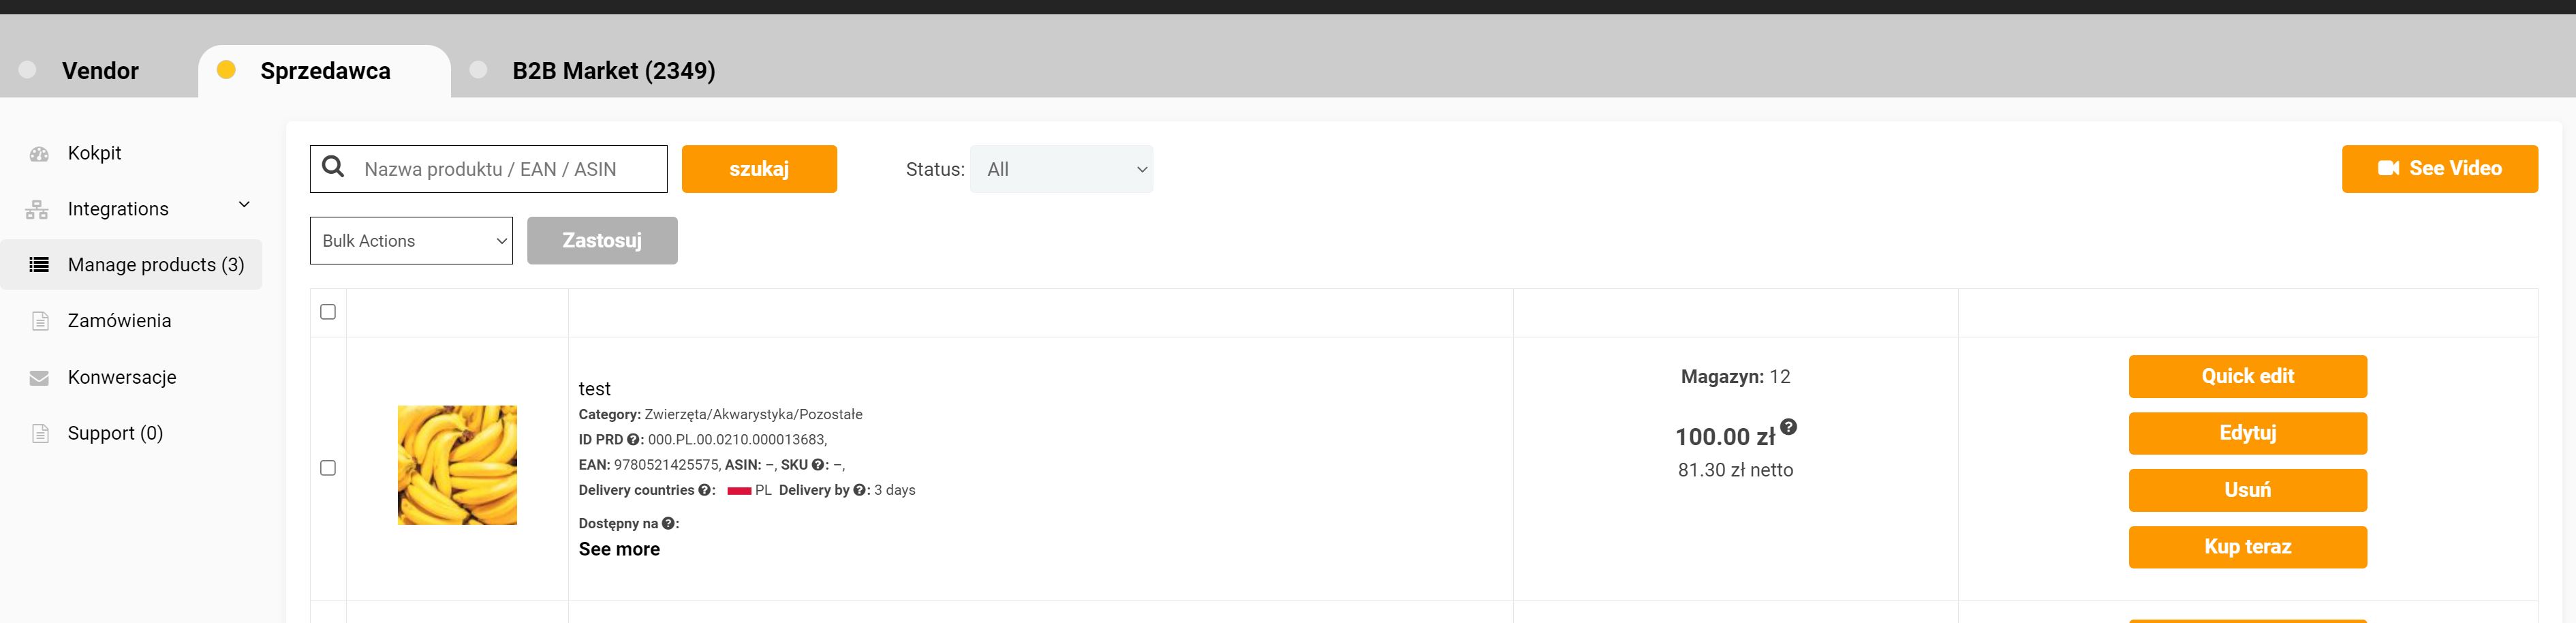Open the Sprzedawca tab
2576x623 pixels.
click(x=324, y=71)
